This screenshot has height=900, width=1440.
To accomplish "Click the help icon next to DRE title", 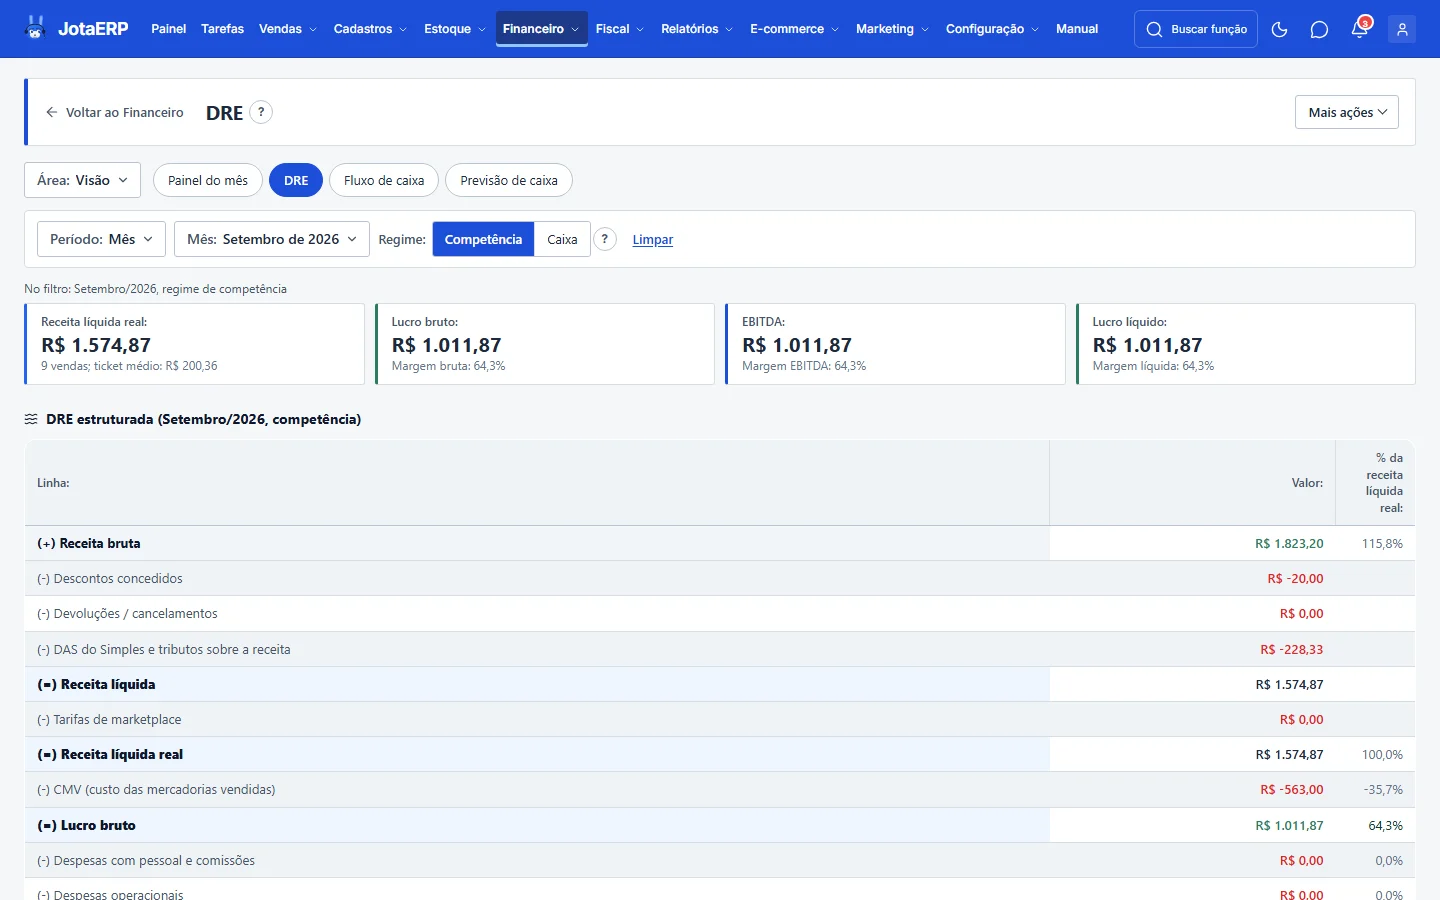I will 261,112.
